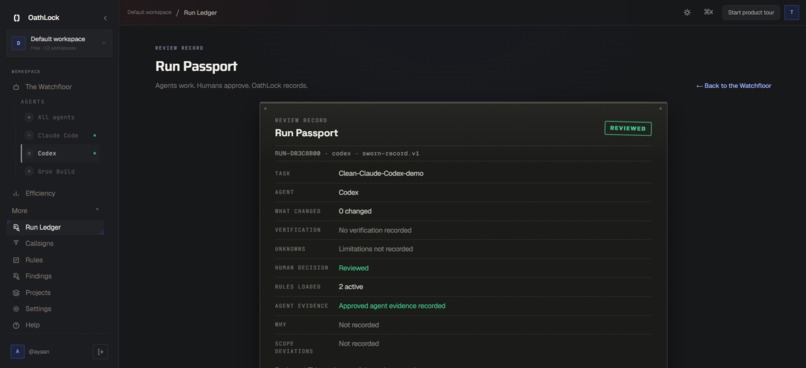Click the tagline 'Agents work. Humans approve.'

click(202, 85)
